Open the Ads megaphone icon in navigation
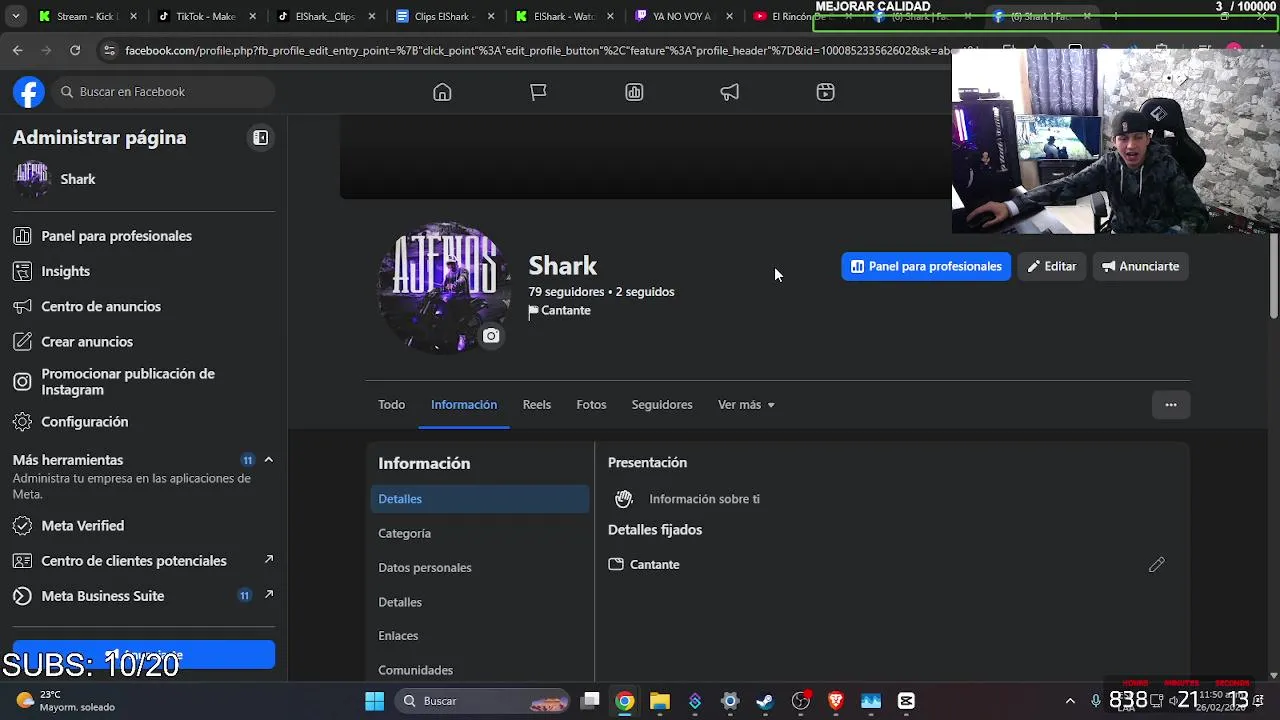Viewport: 1280px width, 720px height. (730, 92)
